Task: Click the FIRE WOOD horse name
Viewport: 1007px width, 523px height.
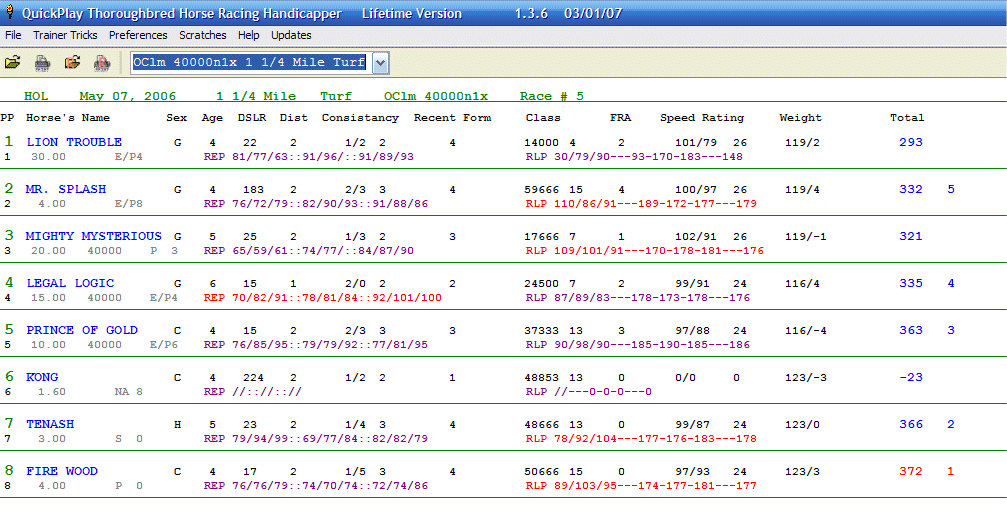Action: 62,471
